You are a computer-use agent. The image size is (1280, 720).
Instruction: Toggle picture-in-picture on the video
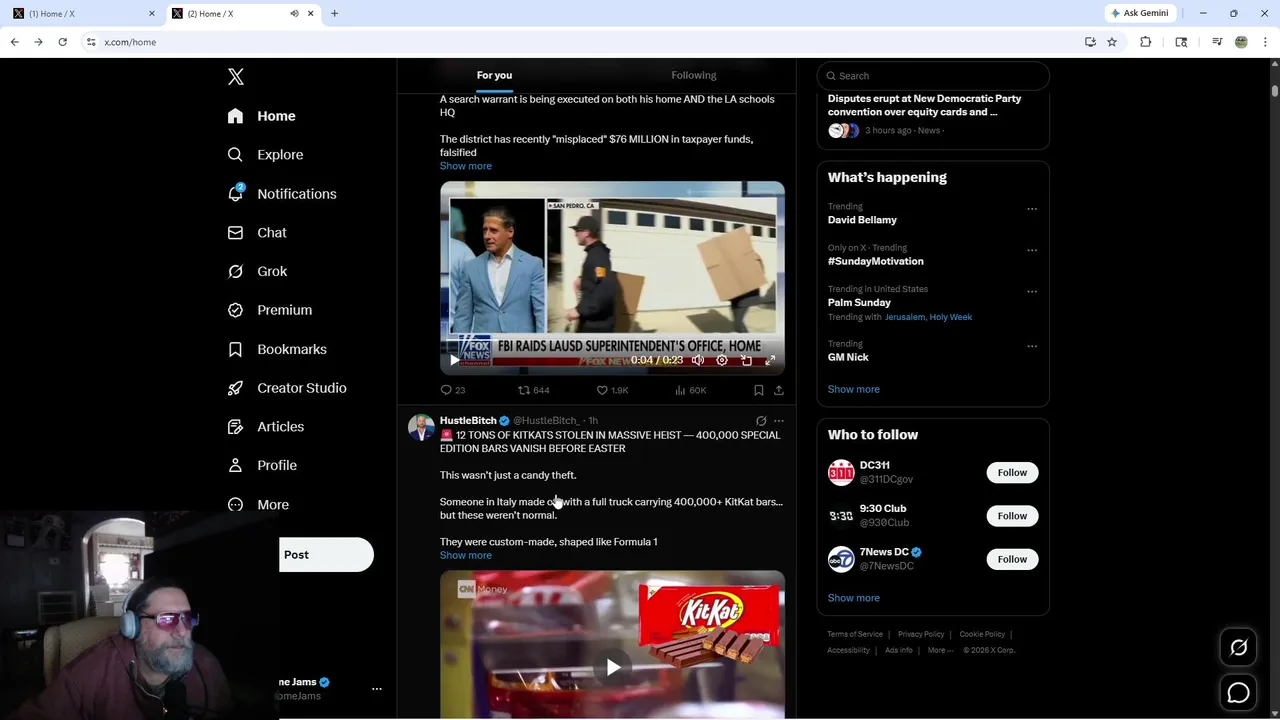(746, 360)
